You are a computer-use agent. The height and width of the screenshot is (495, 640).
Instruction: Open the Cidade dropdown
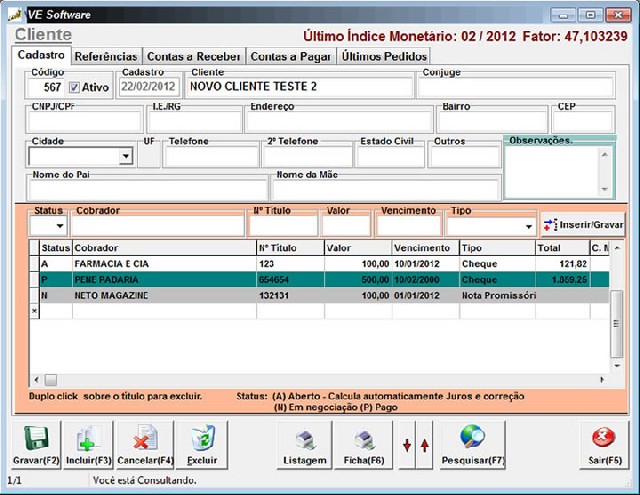126,156
